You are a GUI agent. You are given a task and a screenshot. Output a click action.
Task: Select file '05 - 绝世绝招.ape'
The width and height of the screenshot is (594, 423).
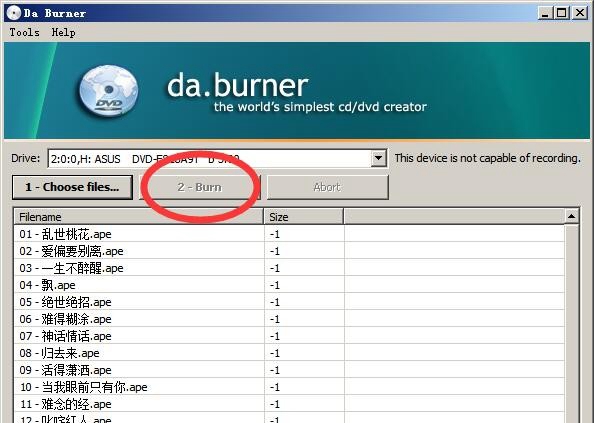[x=65, y=302]
